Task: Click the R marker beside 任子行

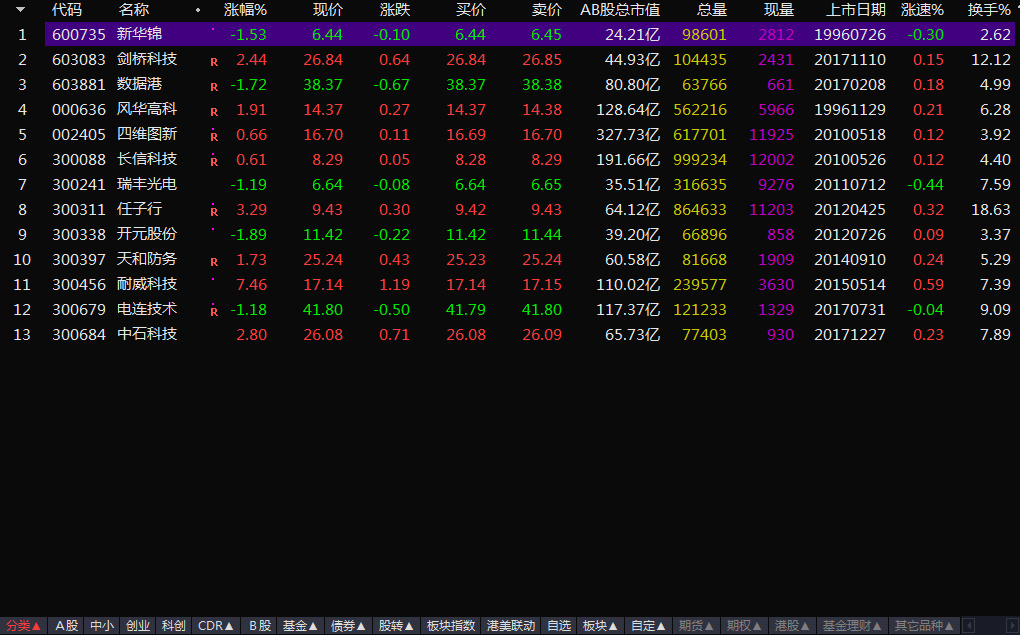Action: coord(213,211)
